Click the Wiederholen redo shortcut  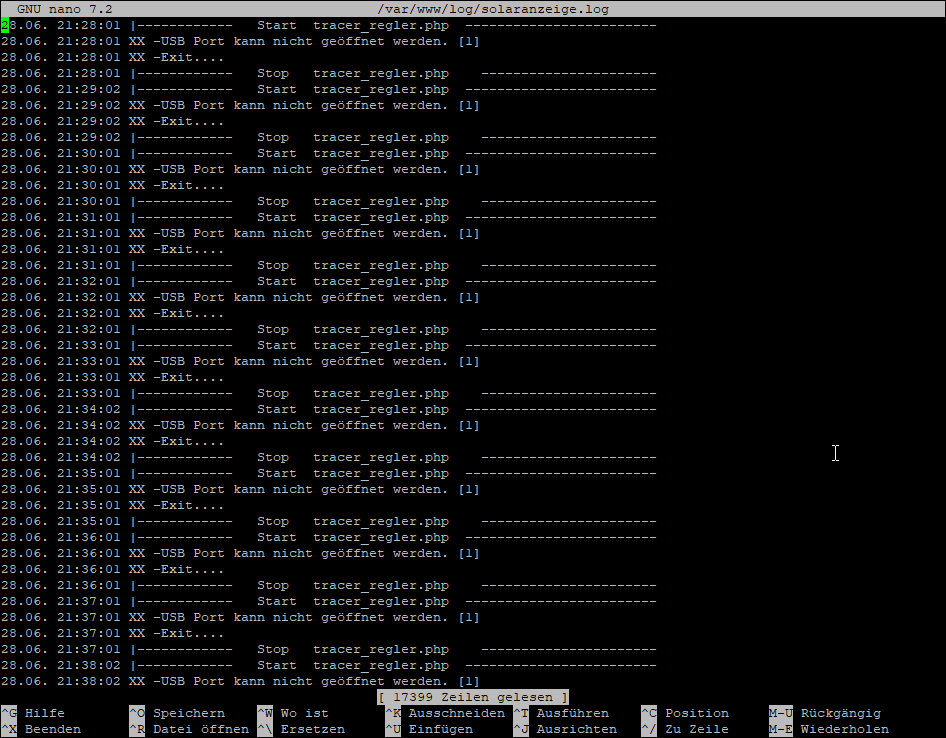click(844, 729)
